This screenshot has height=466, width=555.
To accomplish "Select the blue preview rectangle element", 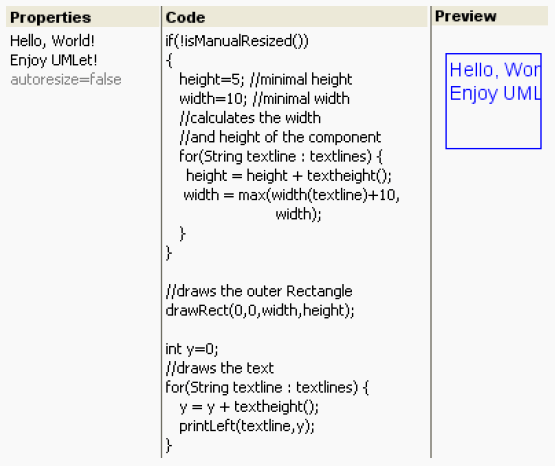I will tap(493, 101).
